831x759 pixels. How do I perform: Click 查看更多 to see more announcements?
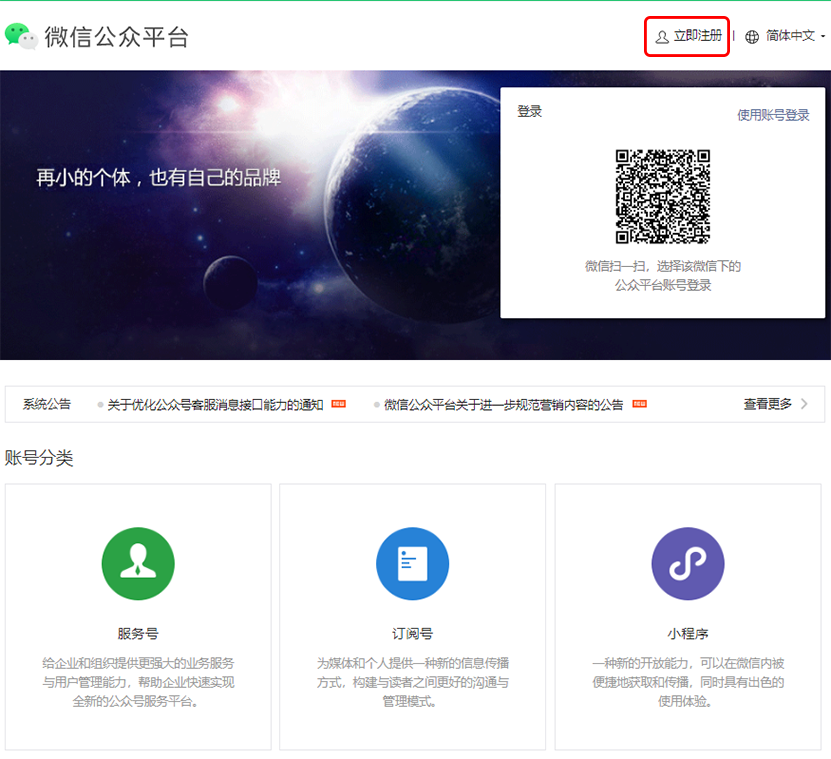pyautogui.click(x=766, y=403)
